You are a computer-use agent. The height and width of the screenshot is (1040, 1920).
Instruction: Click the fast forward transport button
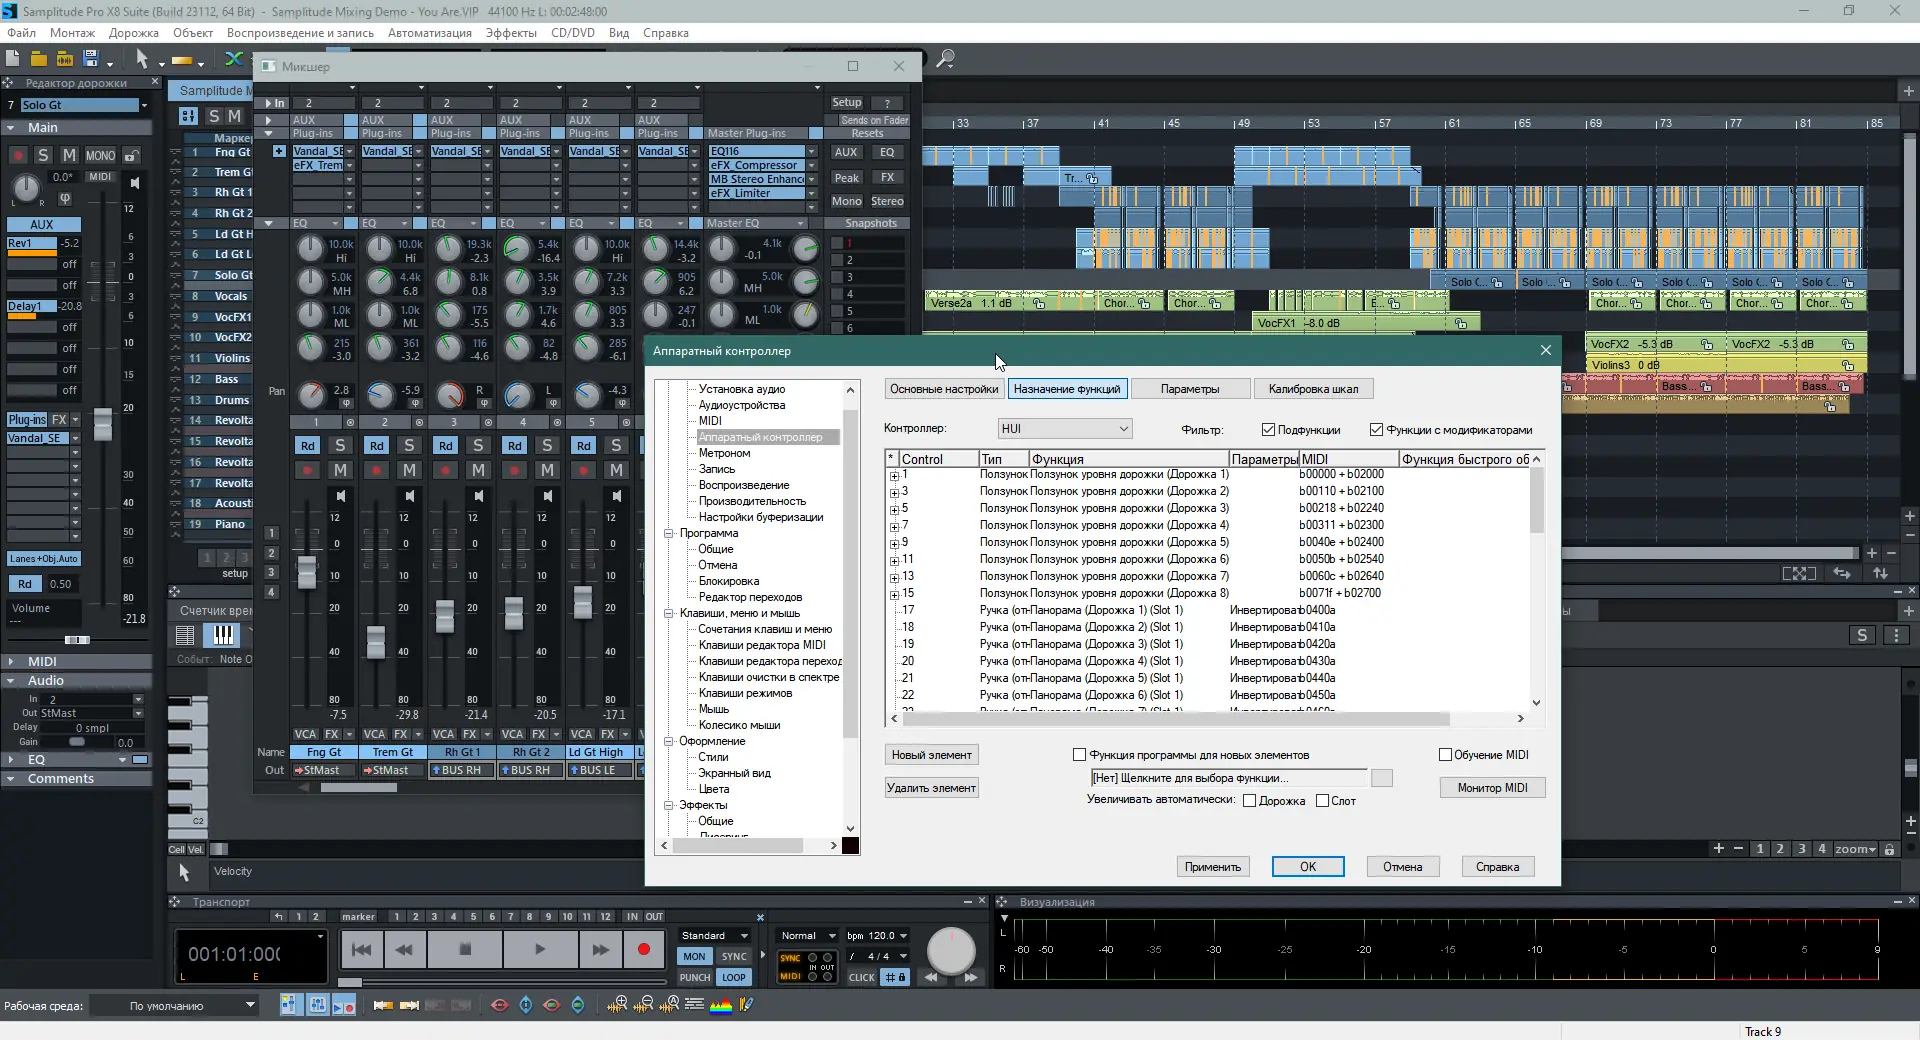[600, 949]
